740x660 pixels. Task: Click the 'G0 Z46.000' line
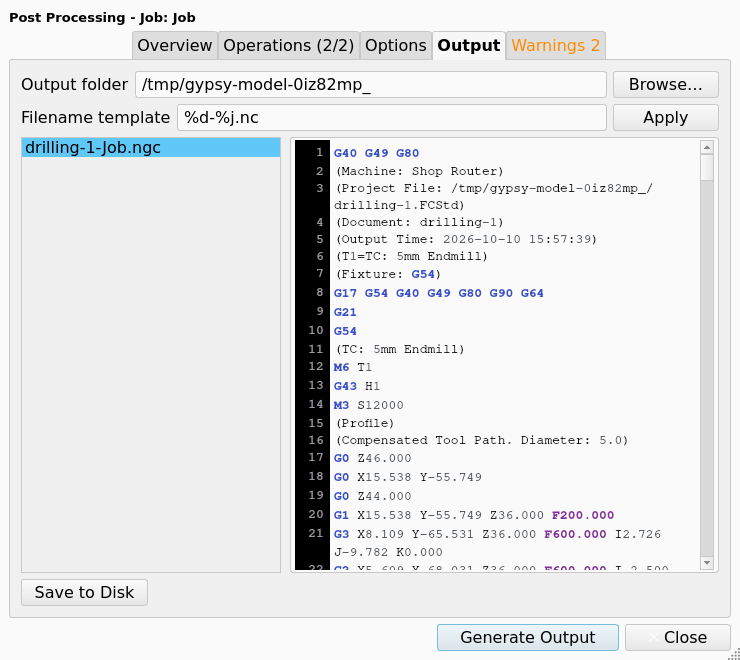click(x=372, y=458)
